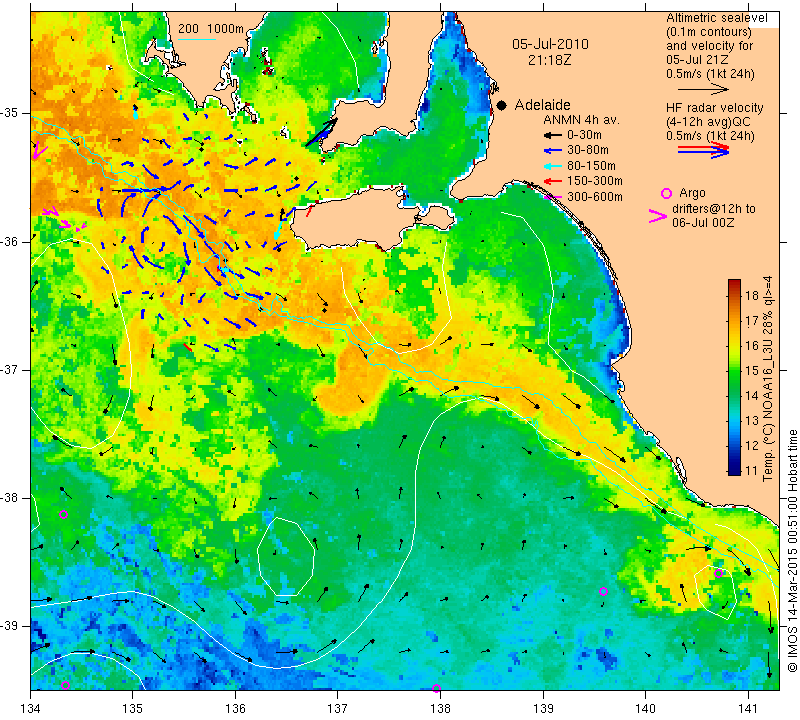Click the drifters magenta arrowhead legend symbol
The height and width of the screenshot is (720, 800).
657,216
